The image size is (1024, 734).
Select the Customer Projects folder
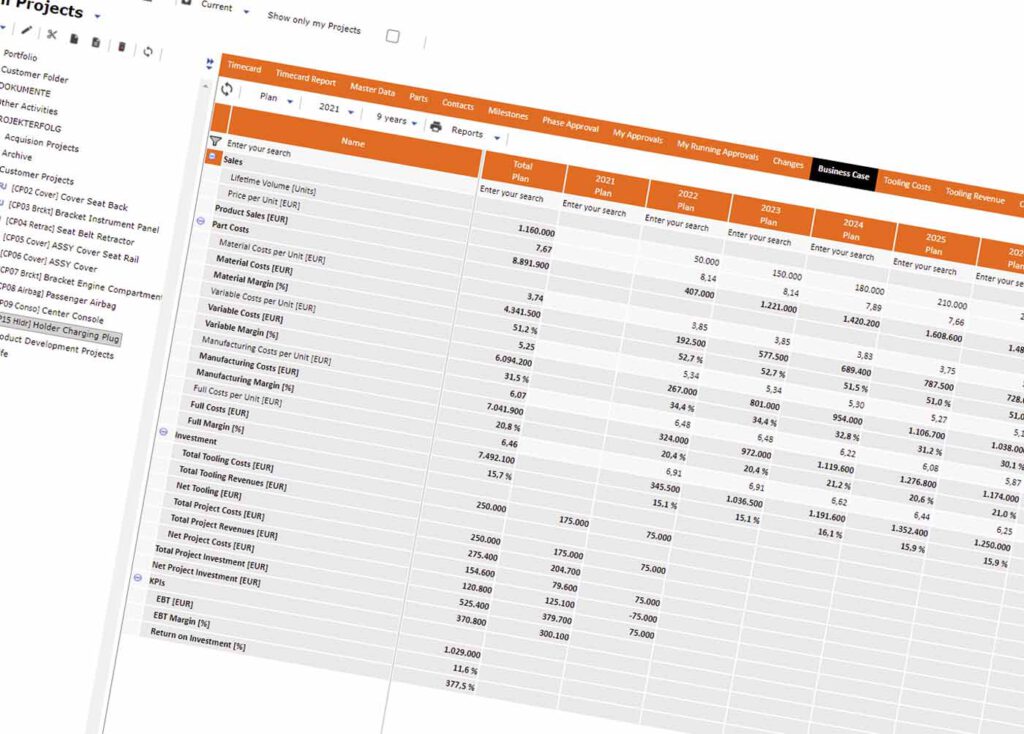point(37,175)
